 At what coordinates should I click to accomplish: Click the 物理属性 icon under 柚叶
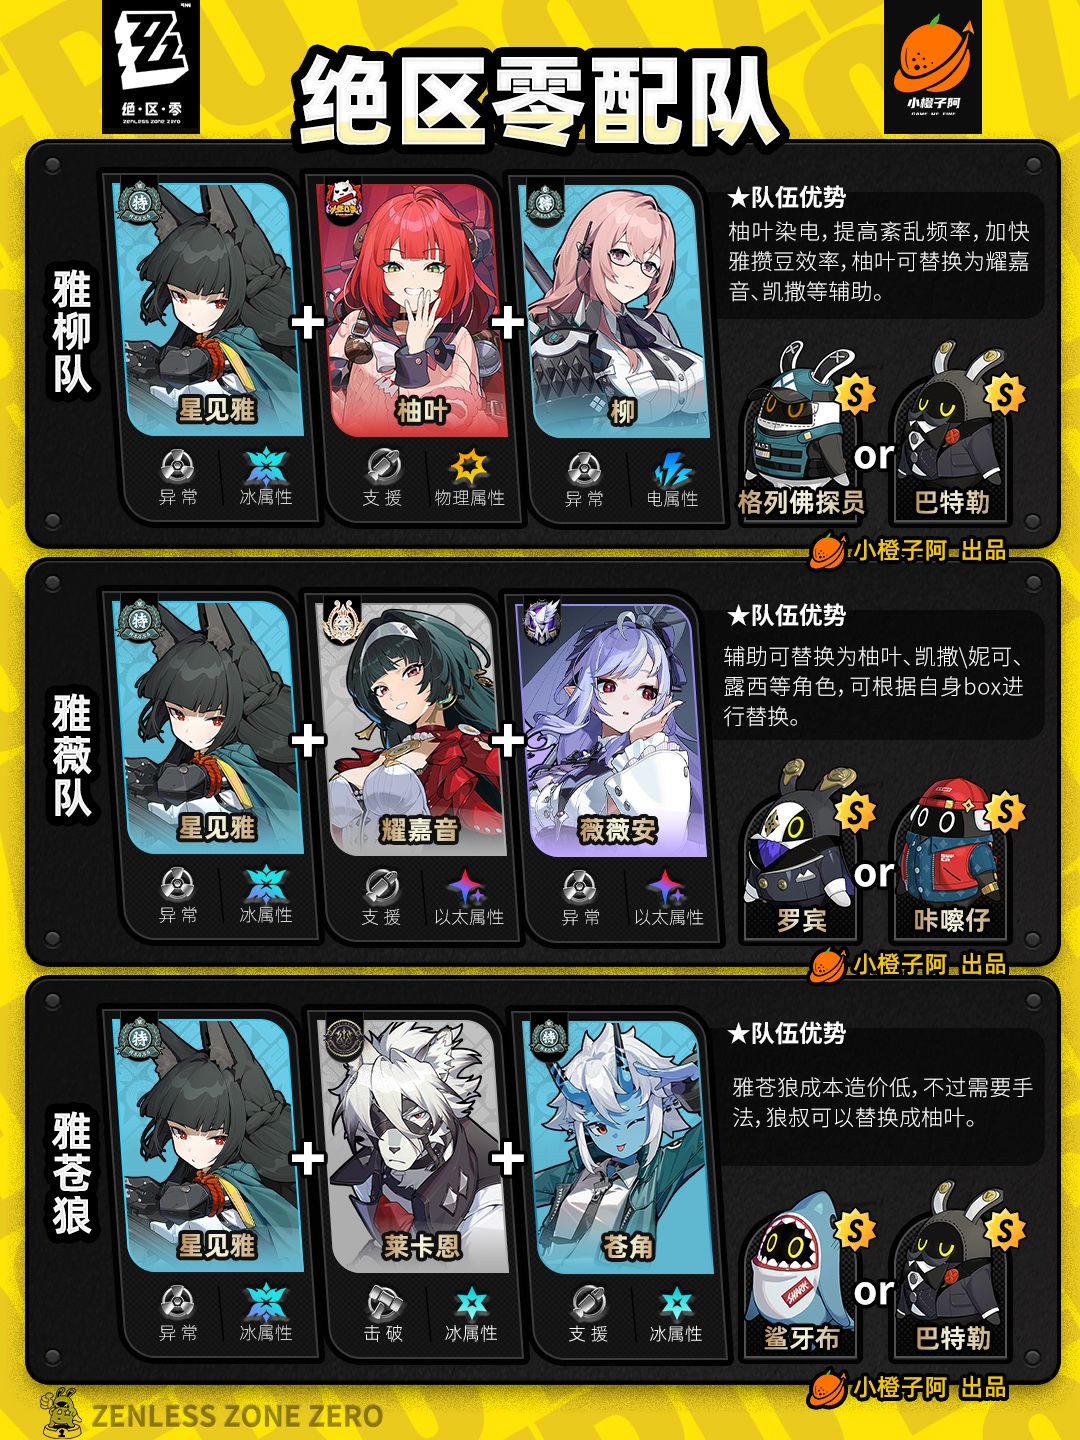point(469,467)
